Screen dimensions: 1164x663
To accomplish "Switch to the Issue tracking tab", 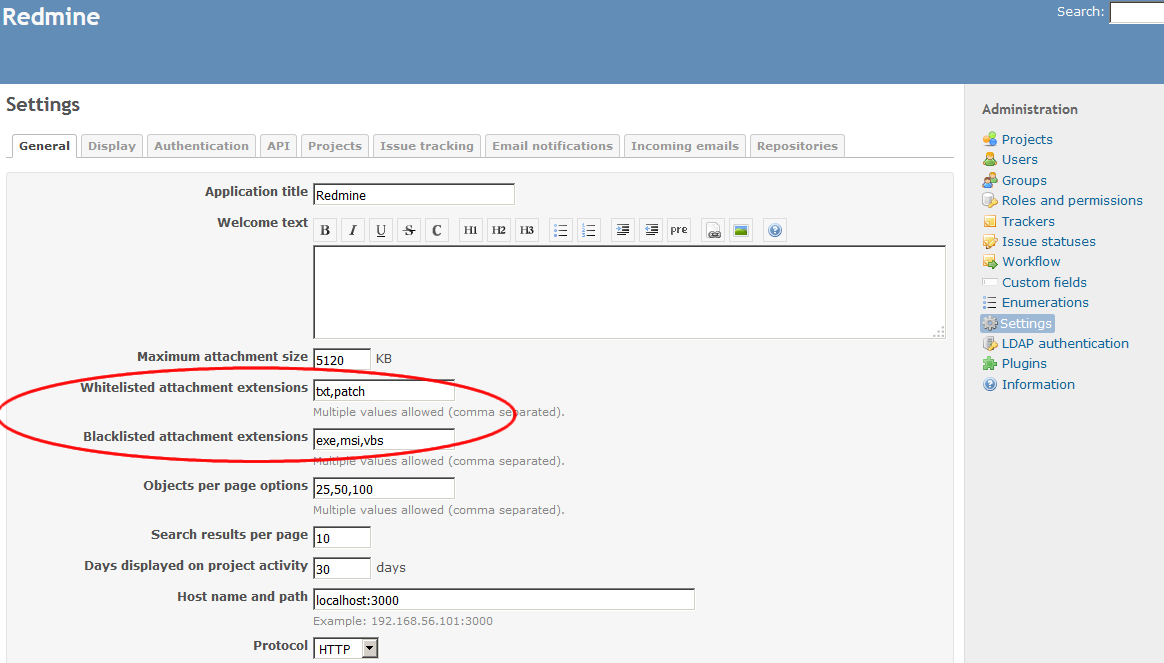I will (x=427, y=146).
